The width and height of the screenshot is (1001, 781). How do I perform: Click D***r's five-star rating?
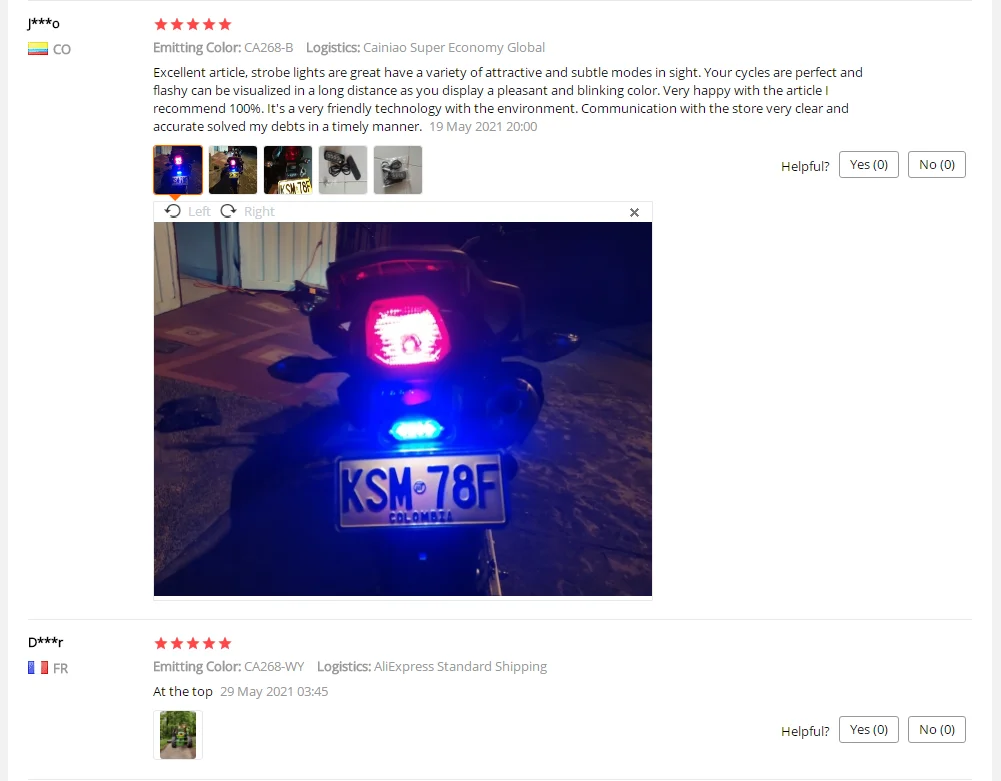(x=193, y=643)
